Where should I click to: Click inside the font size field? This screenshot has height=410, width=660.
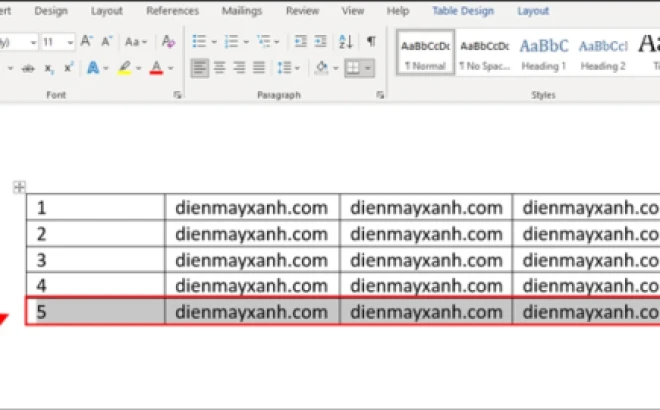pos(53,42)
